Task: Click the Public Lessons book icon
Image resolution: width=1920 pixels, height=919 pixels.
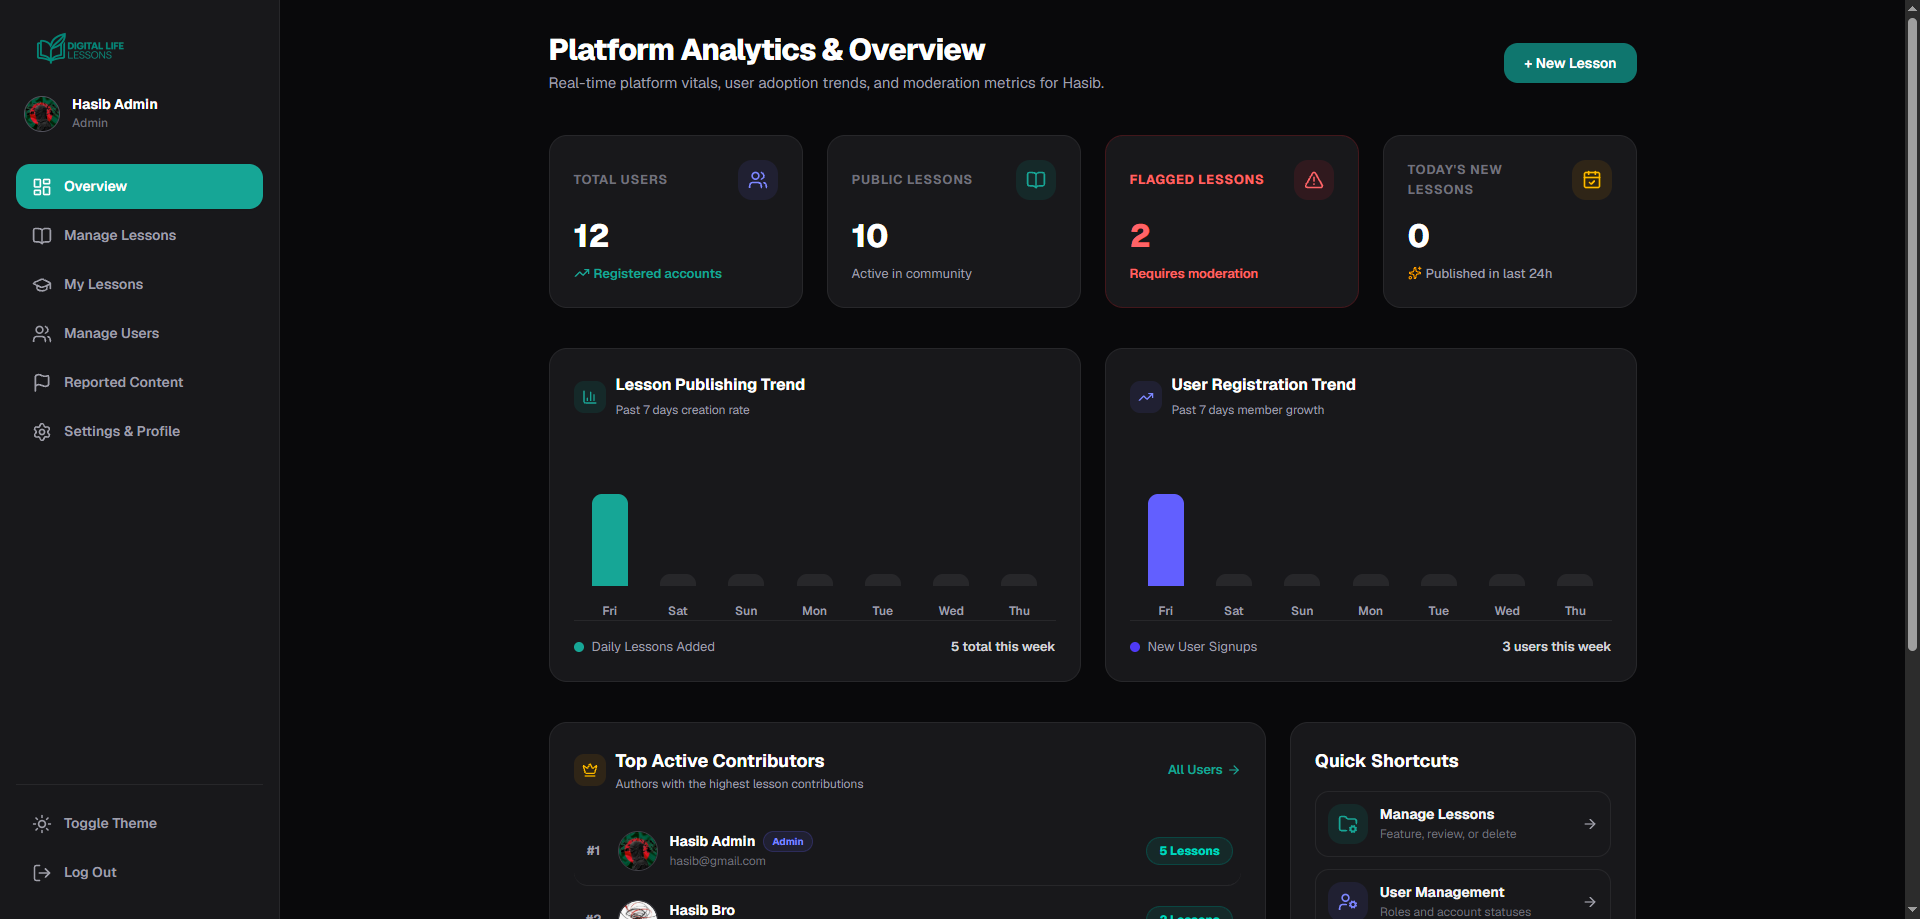Action: [1036, 180]
